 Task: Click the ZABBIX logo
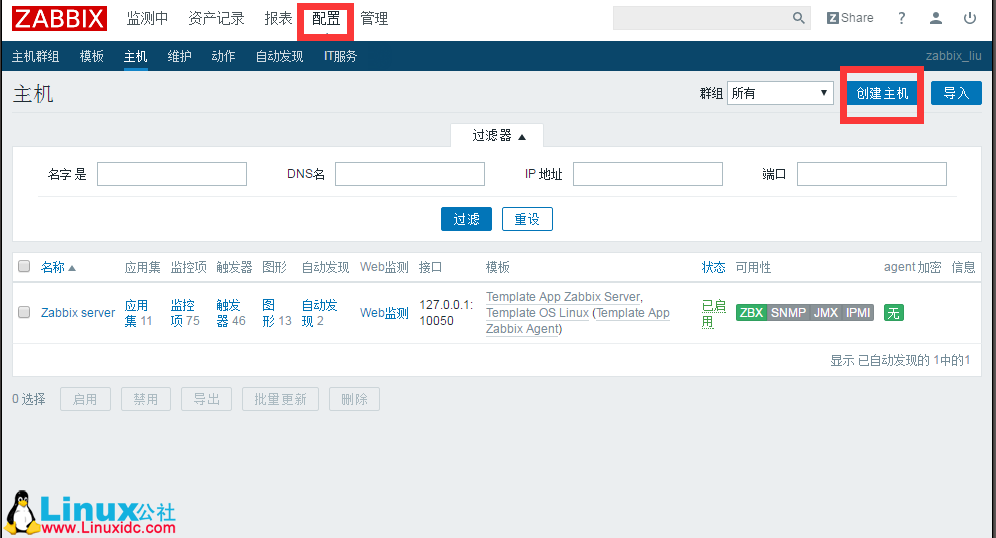point(59,18)
